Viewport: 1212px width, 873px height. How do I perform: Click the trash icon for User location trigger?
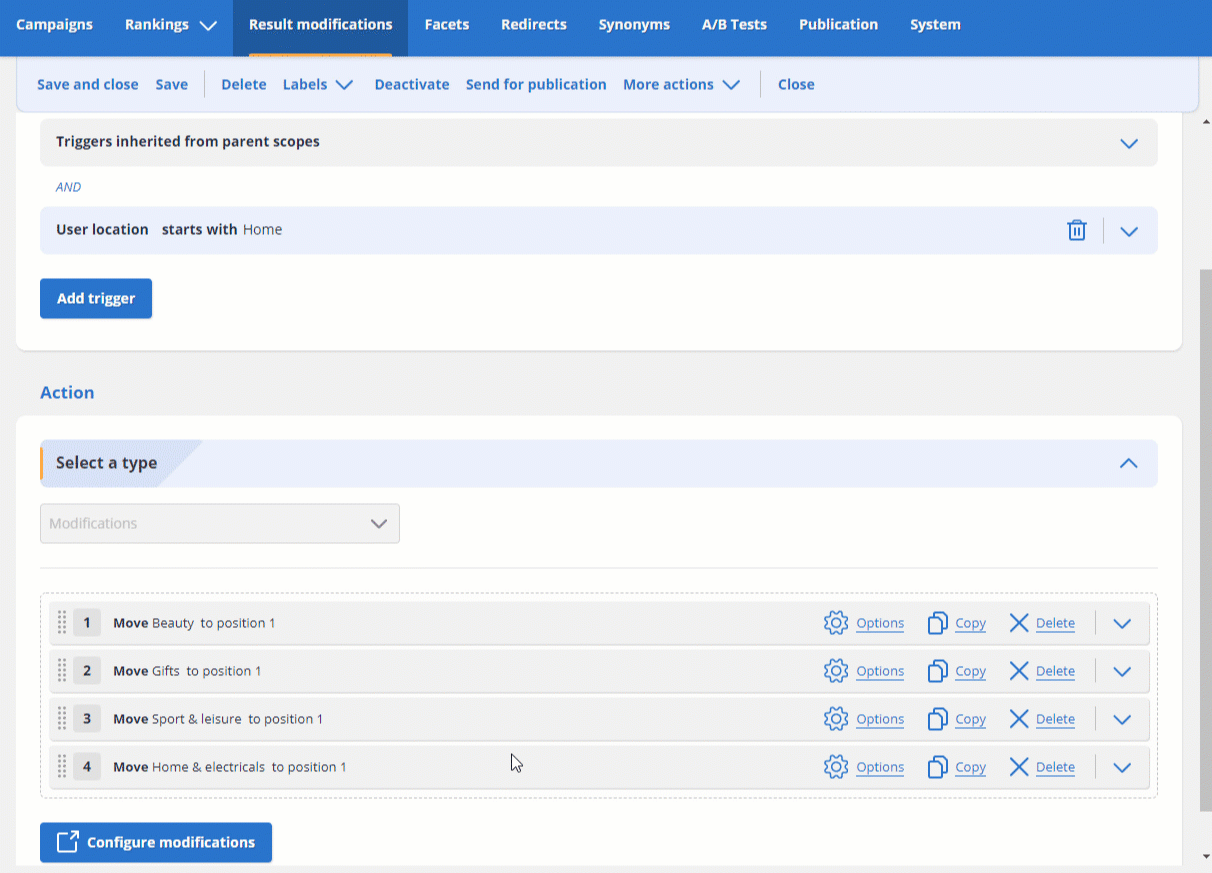[1077, 230]
